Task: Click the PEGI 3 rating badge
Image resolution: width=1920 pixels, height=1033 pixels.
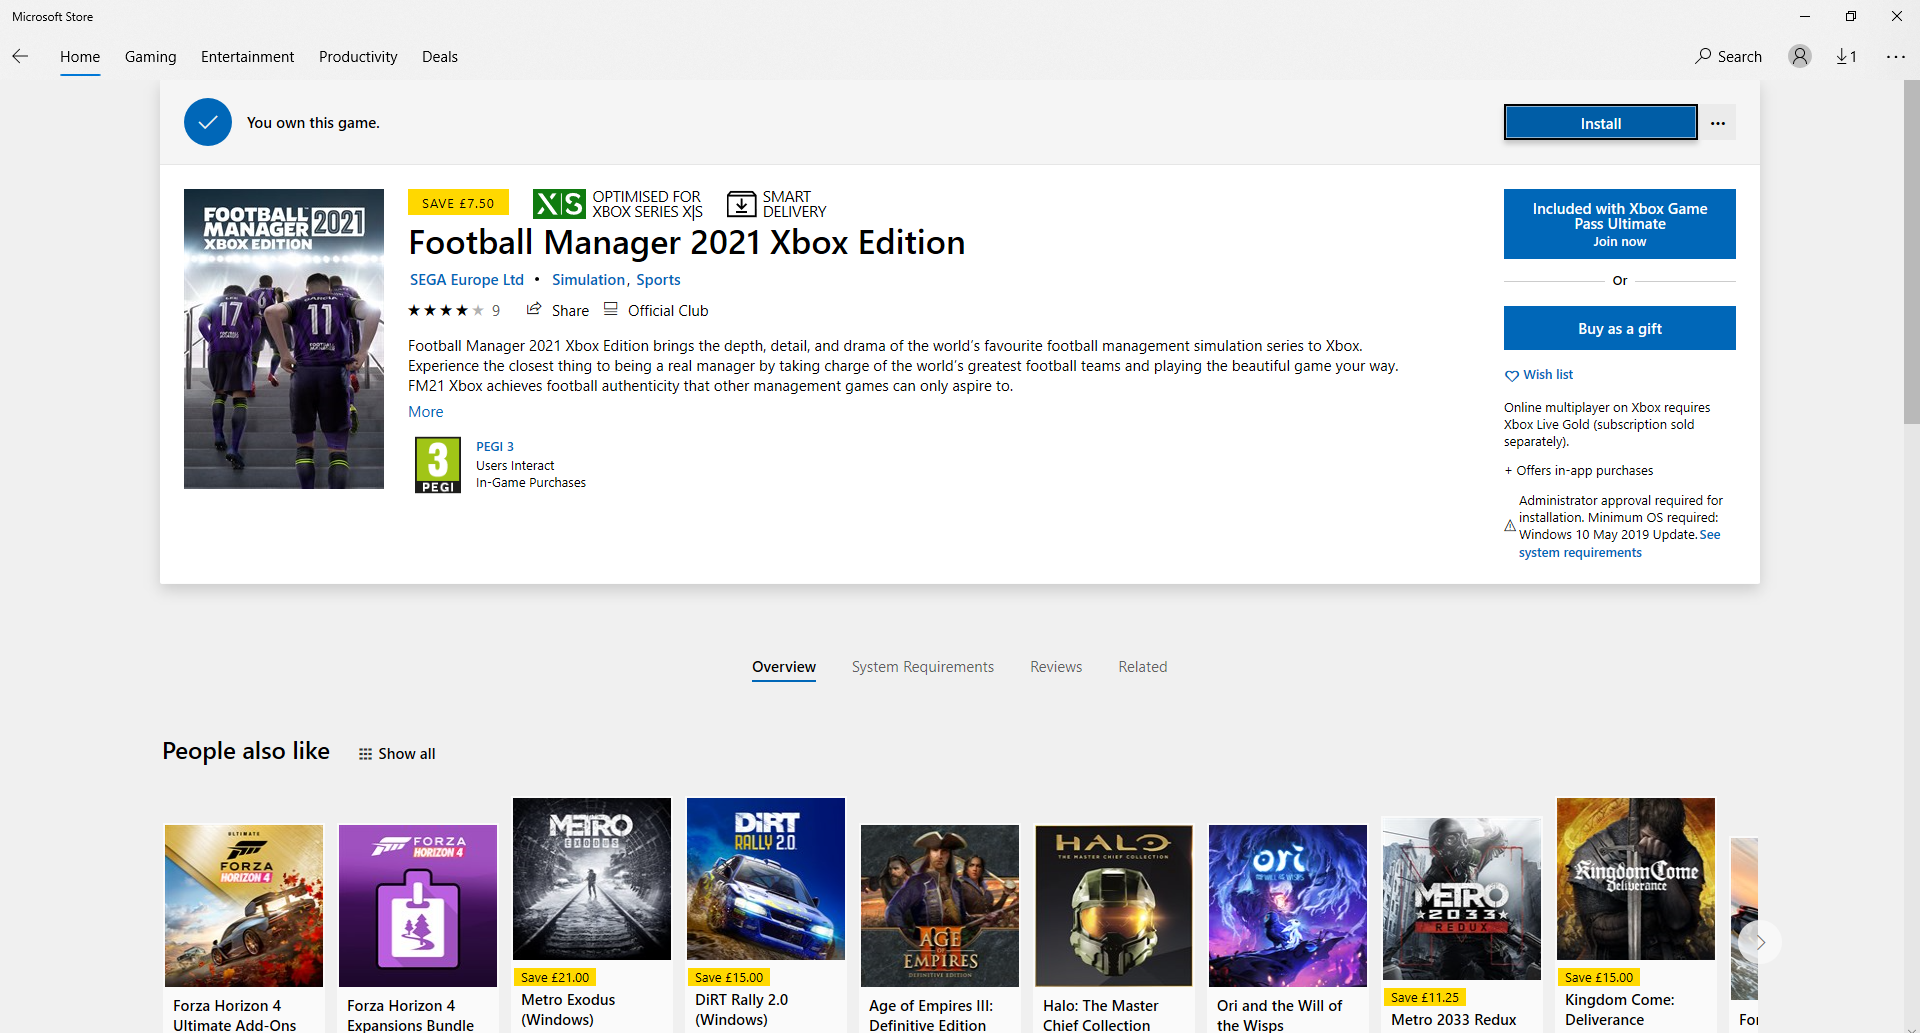Action: (x=438, y=465)
